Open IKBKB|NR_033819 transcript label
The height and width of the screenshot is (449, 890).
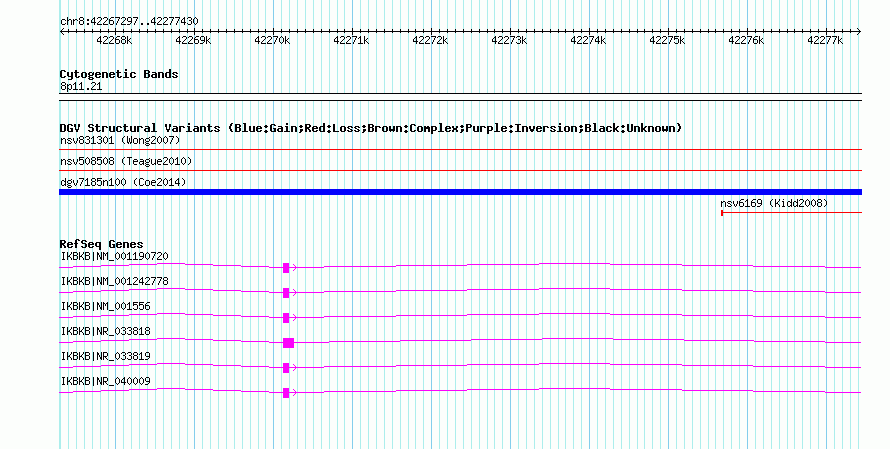(106, 356)
